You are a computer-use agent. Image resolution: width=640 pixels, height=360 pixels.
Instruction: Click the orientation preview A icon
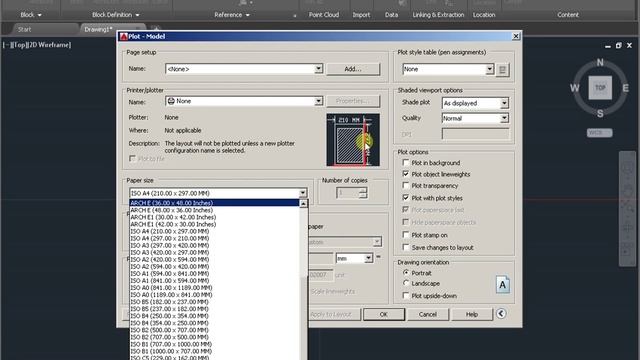[502, 284]
